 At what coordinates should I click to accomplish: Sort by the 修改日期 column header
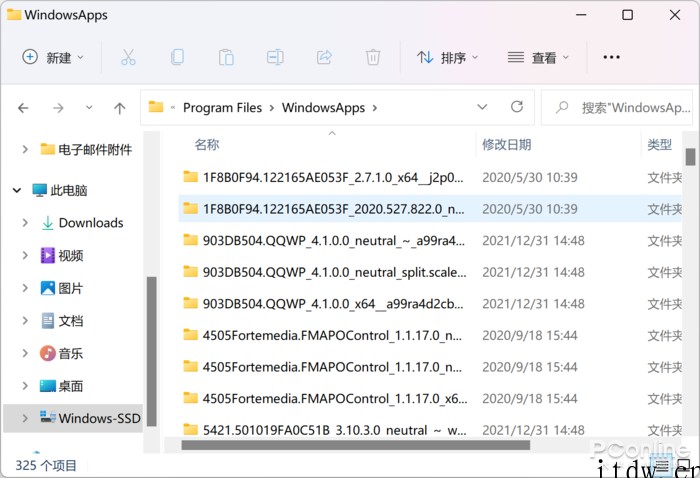point(507,145)
